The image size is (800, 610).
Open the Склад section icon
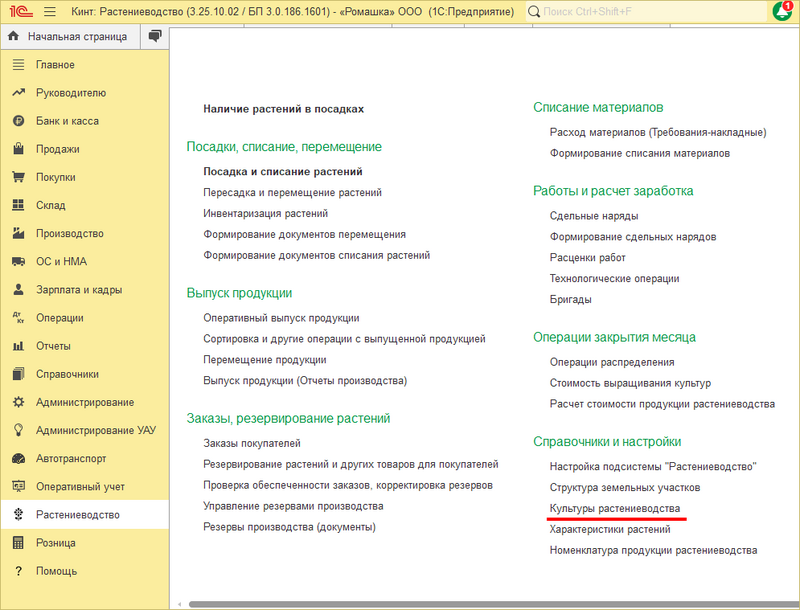[x=20, y=206]
